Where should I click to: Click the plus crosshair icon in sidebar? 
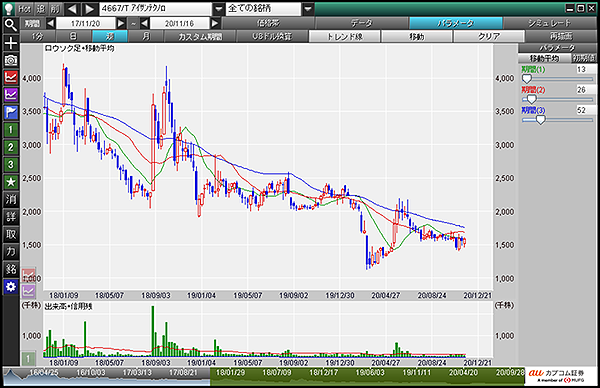point(11,43)
